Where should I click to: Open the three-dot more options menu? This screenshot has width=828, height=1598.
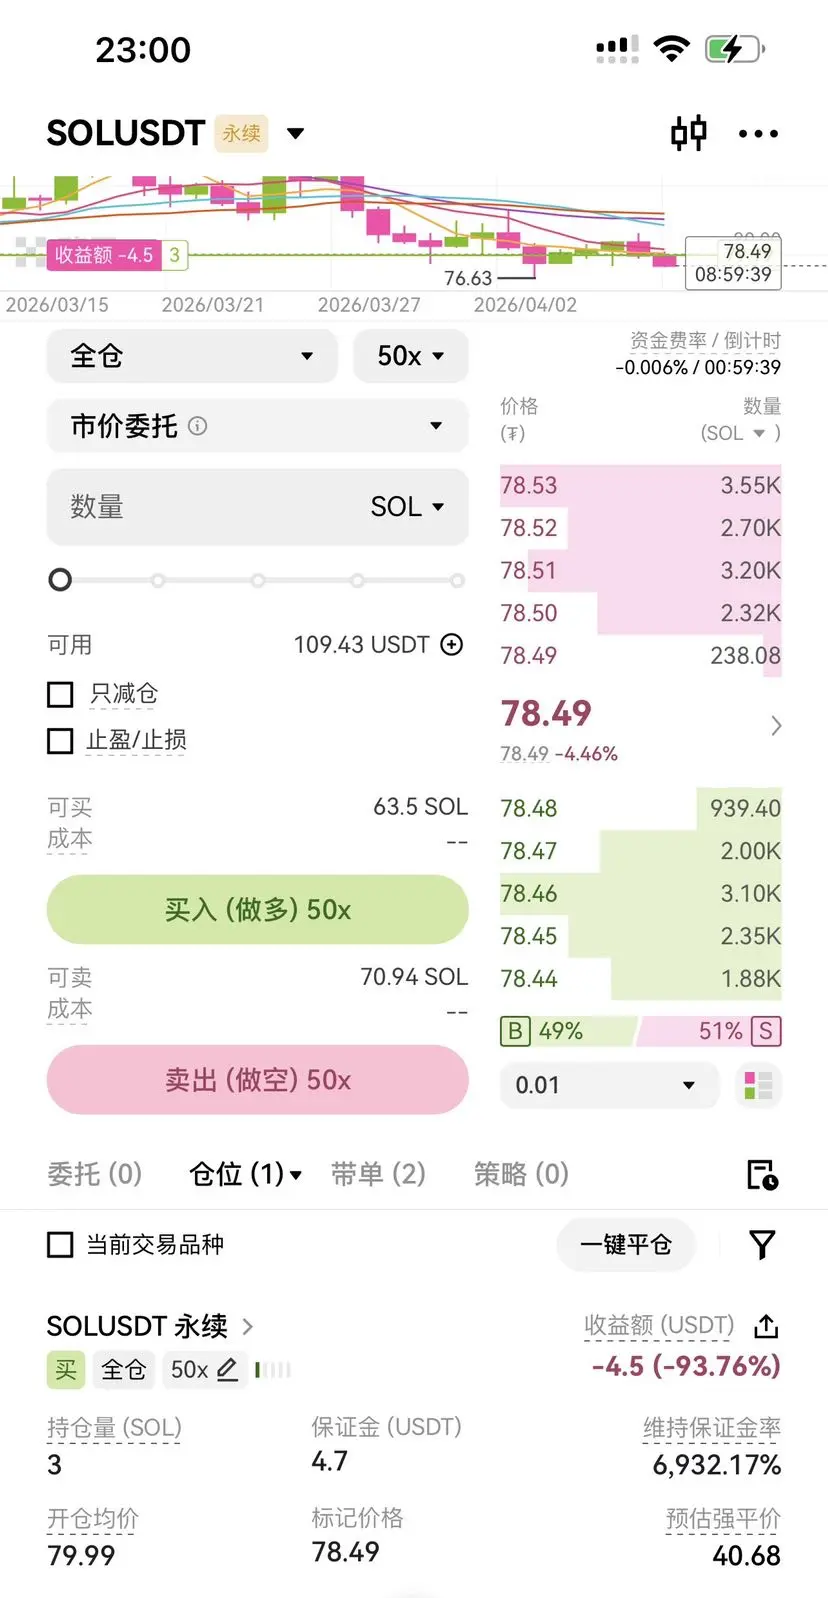(758, 134)
